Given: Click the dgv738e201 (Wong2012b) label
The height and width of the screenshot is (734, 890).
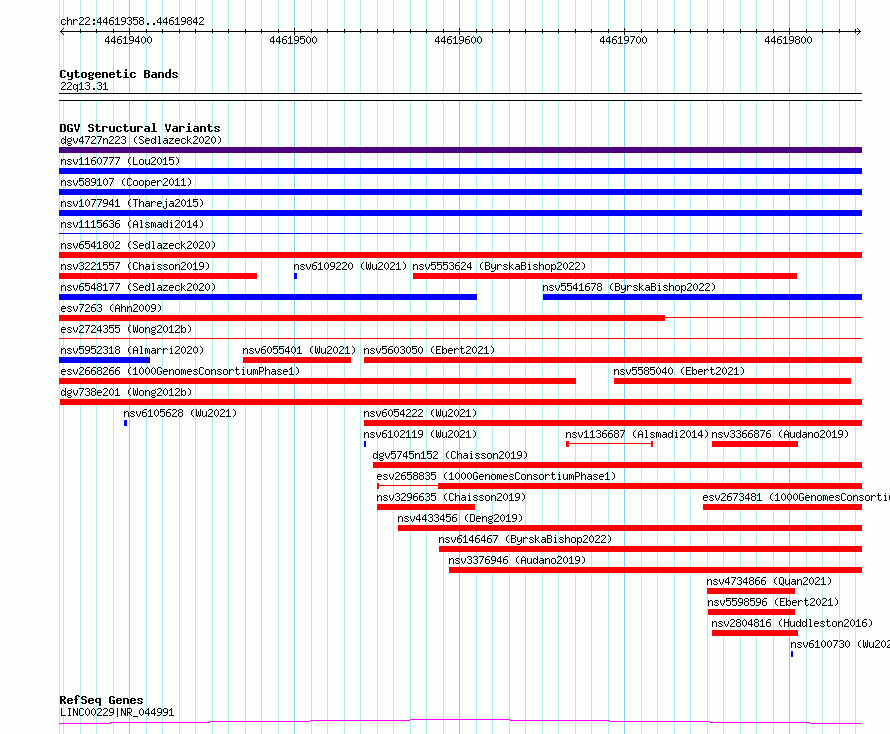Looking at the screenshot, I should [x=126, y=392].
